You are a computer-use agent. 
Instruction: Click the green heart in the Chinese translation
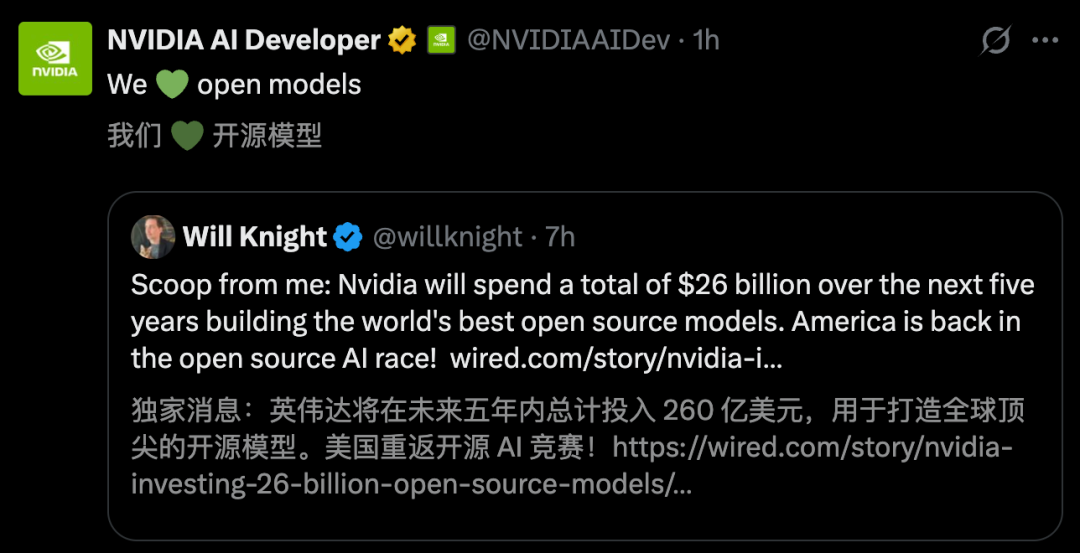(187, 135)
